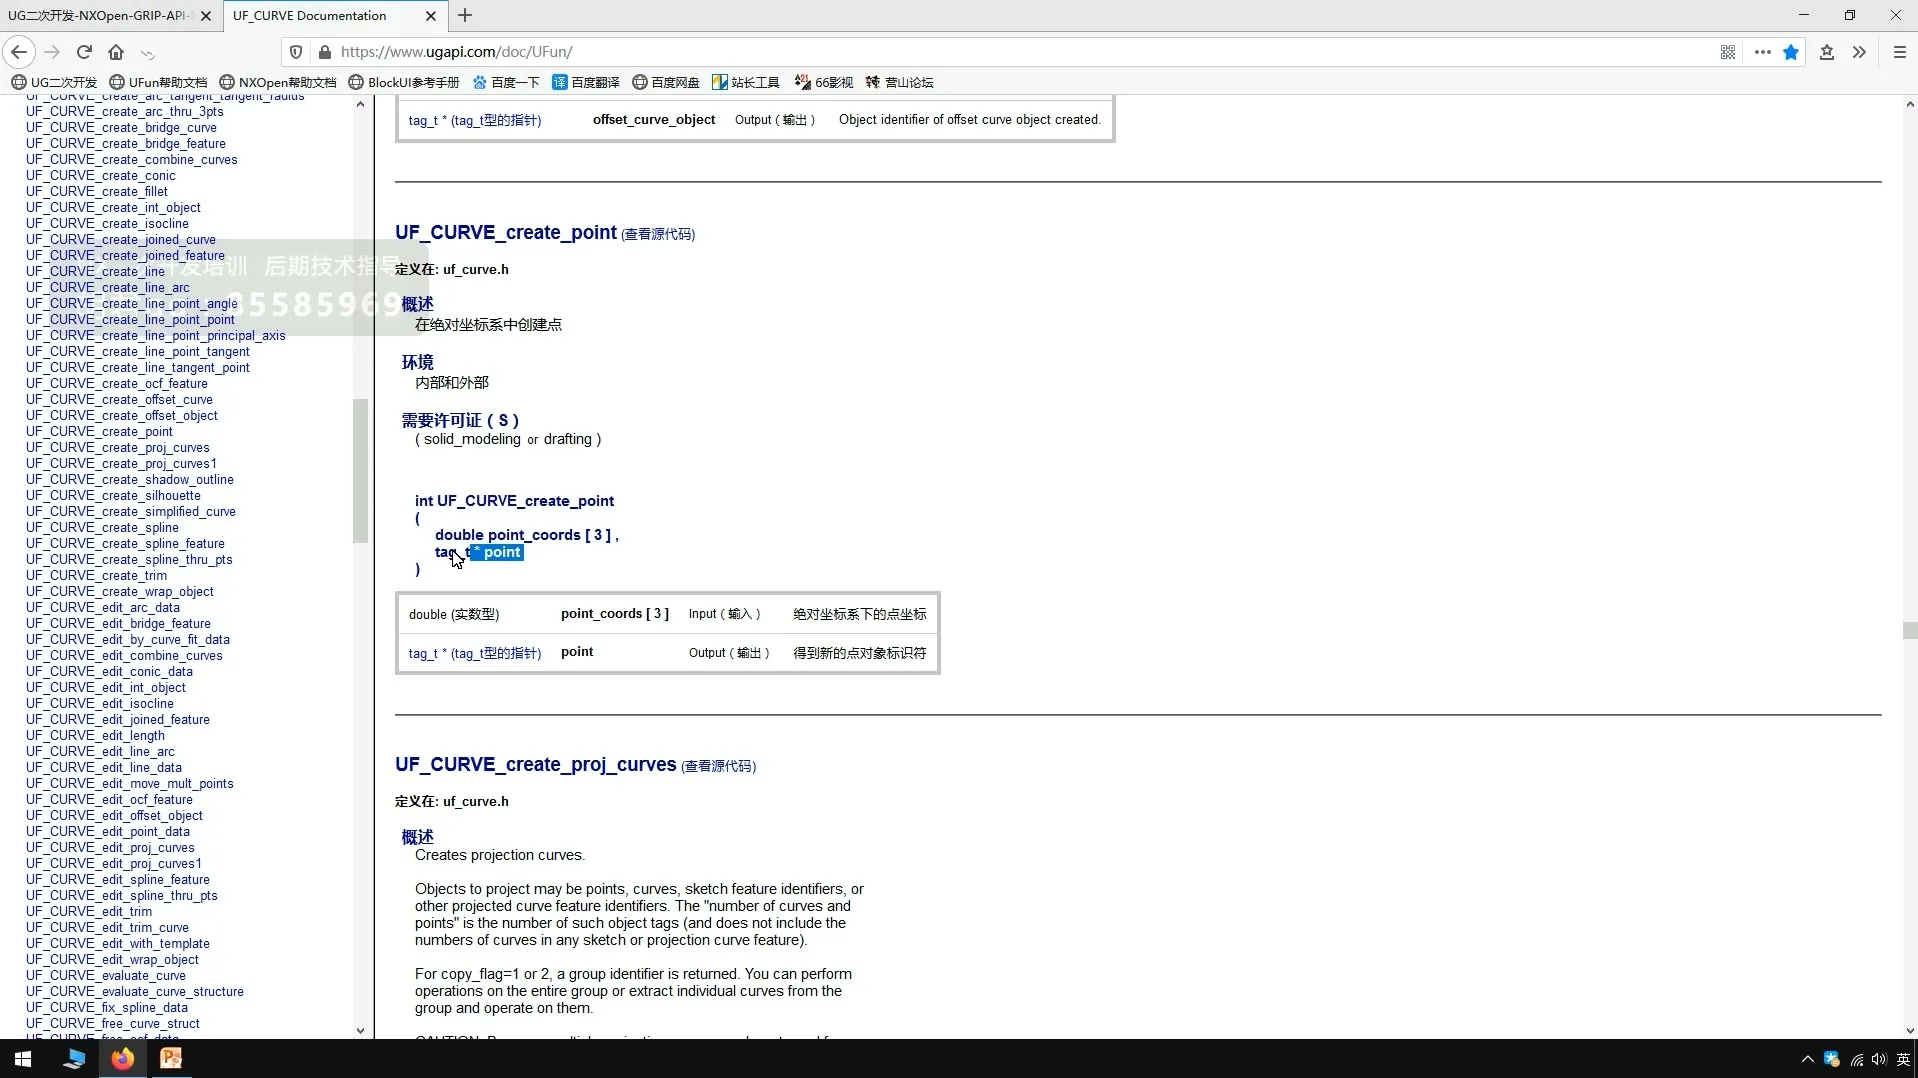Open the 百度翻译 bookmark

pos(586,82)
